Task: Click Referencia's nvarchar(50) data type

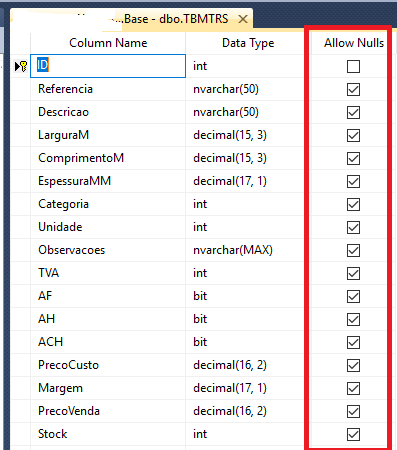Action: point(245,89)
